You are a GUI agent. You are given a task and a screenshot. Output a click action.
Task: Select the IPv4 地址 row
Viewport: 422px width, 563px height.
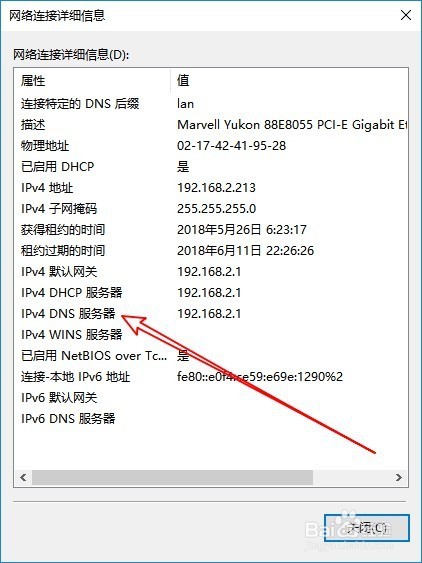[211, 187]
